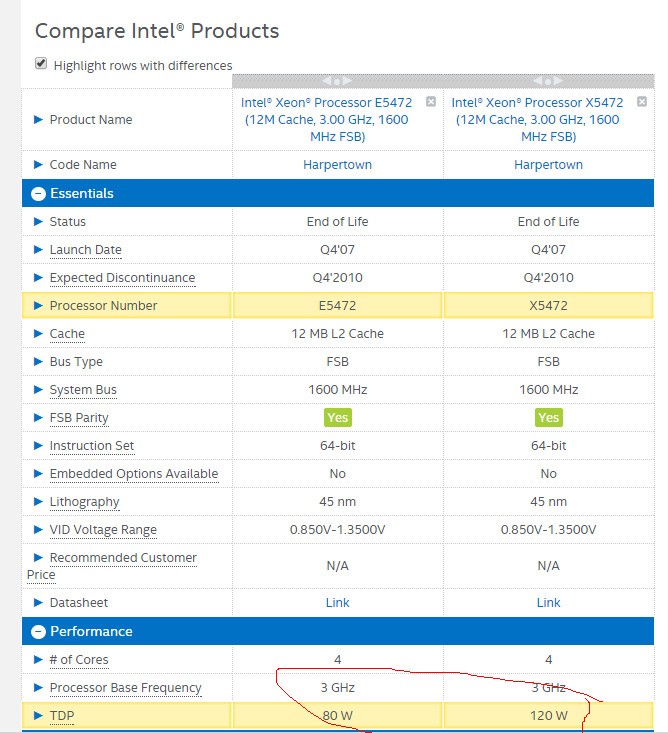Remove the Xeon X5472 column with its X icon
This screenshot has width=668, height=733.
pyautogui.click(x=642, y=102)
